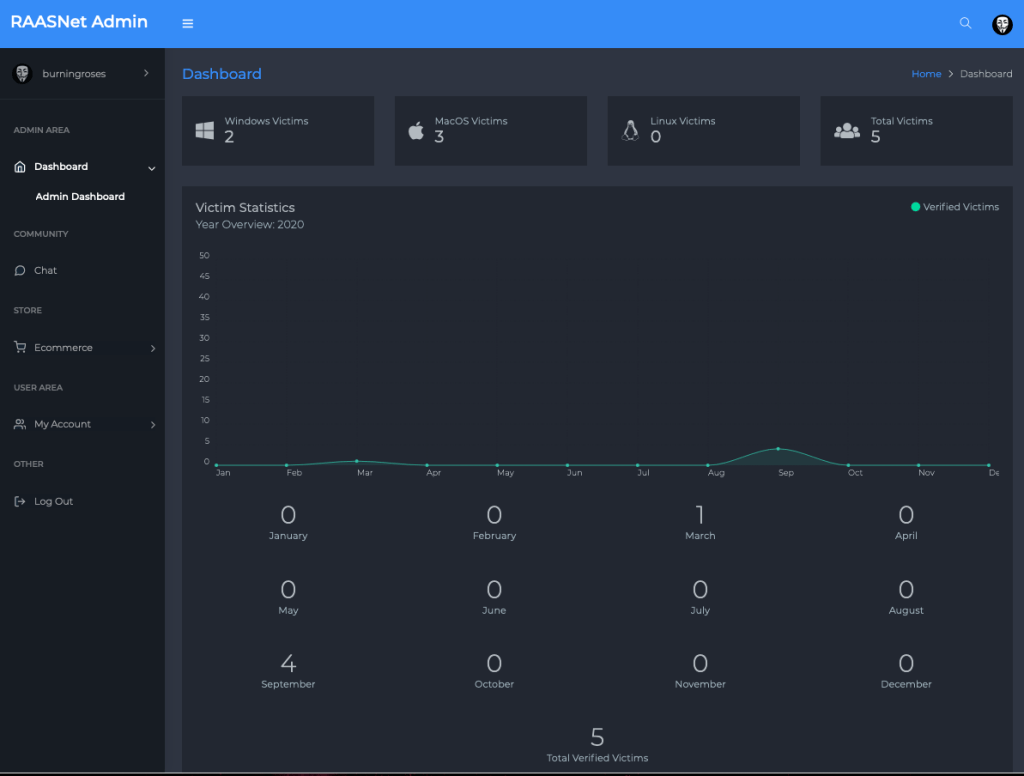1024x776 pixels.
Task: Open the Chat section via speech bubble icon
Action: [x=19, y=270]
